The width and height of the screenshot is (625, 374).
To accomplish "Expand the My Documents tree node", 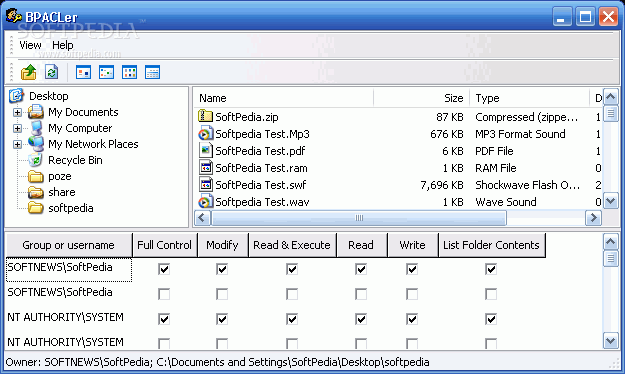I will pyautogui.click(x=17, y=112).
